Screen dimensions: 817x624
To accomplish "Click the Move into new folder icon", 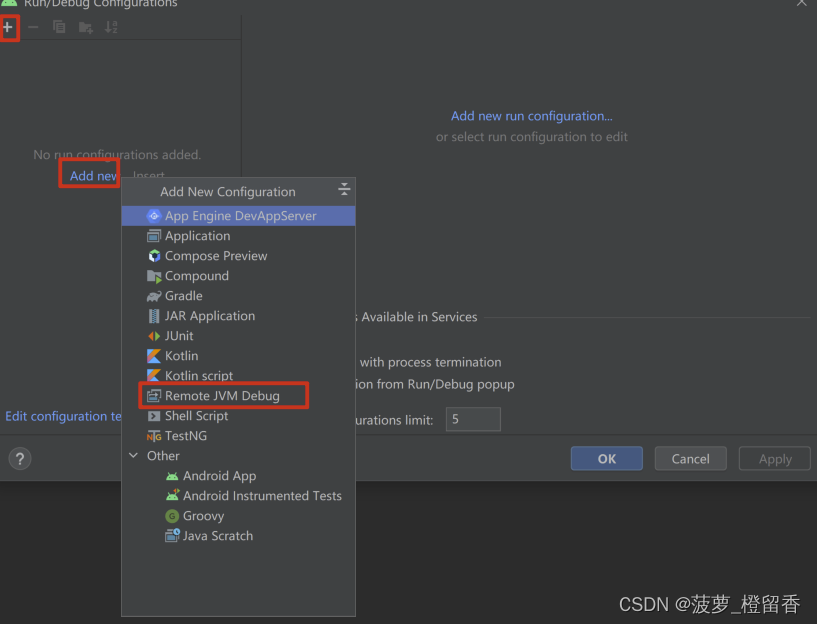I will (85, 27).
